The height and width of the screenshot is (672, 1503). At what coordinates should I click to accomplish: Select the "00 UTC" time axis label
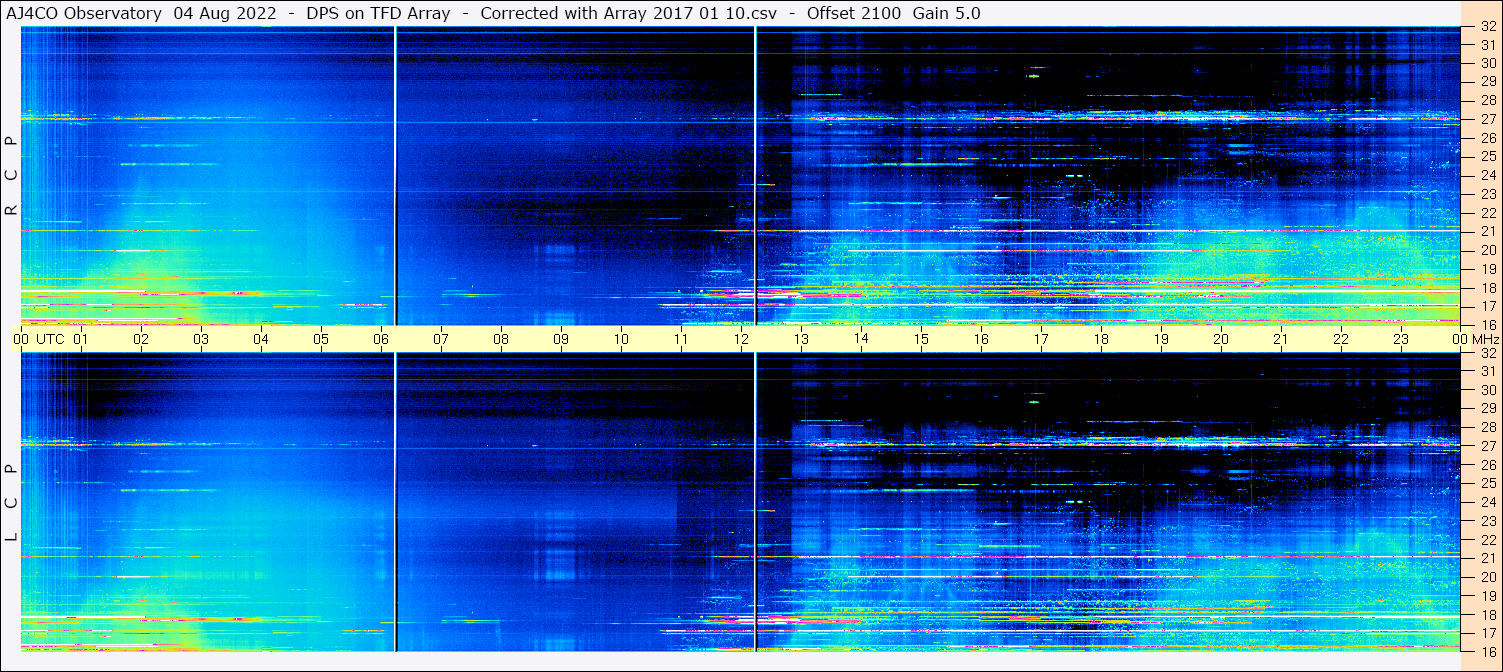[x=38, y=339]
